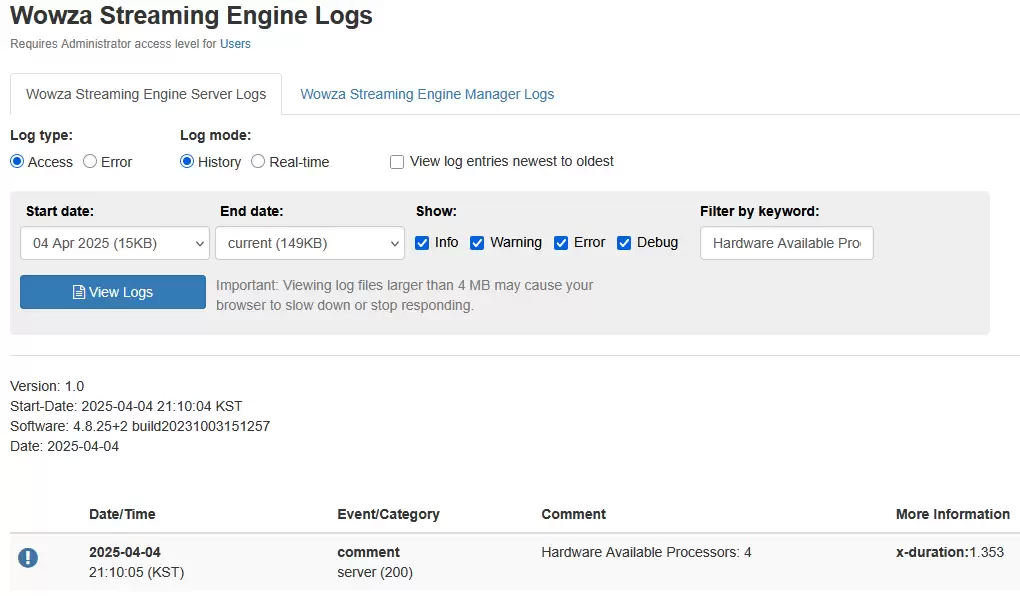The image size is (1020, 596).
Task: Open the Start date dropdown
Action: 114,243
